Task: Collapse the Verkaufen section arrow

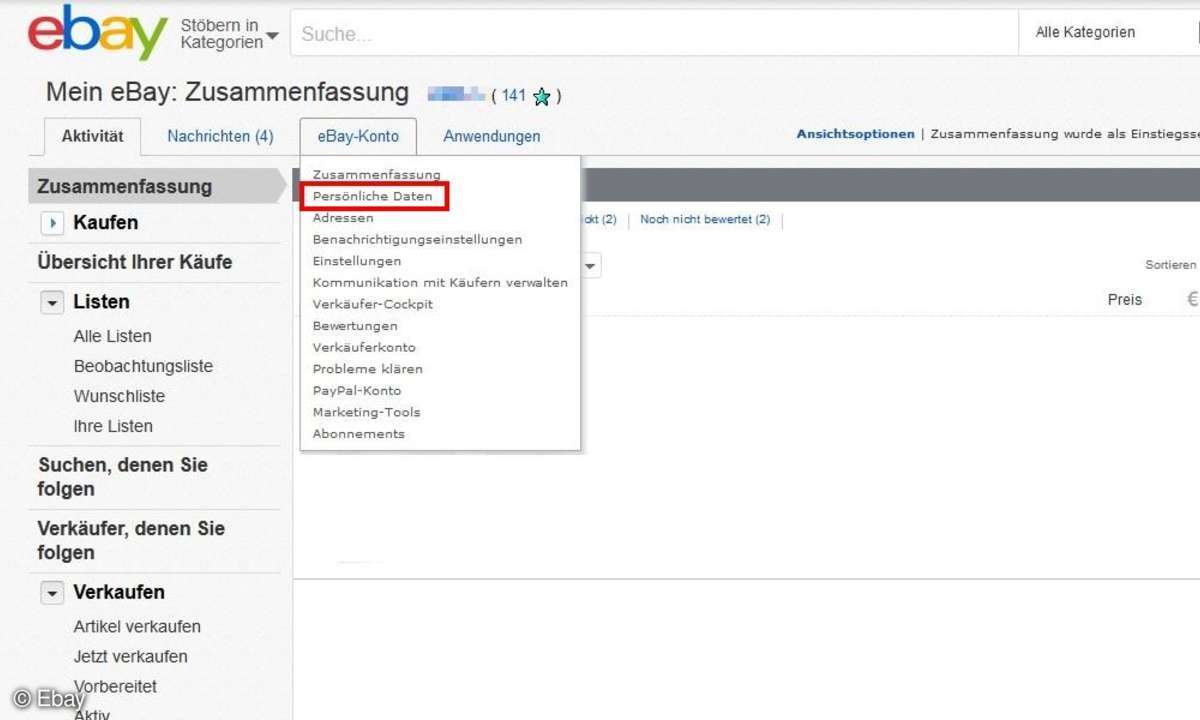Action: [52, 593]
